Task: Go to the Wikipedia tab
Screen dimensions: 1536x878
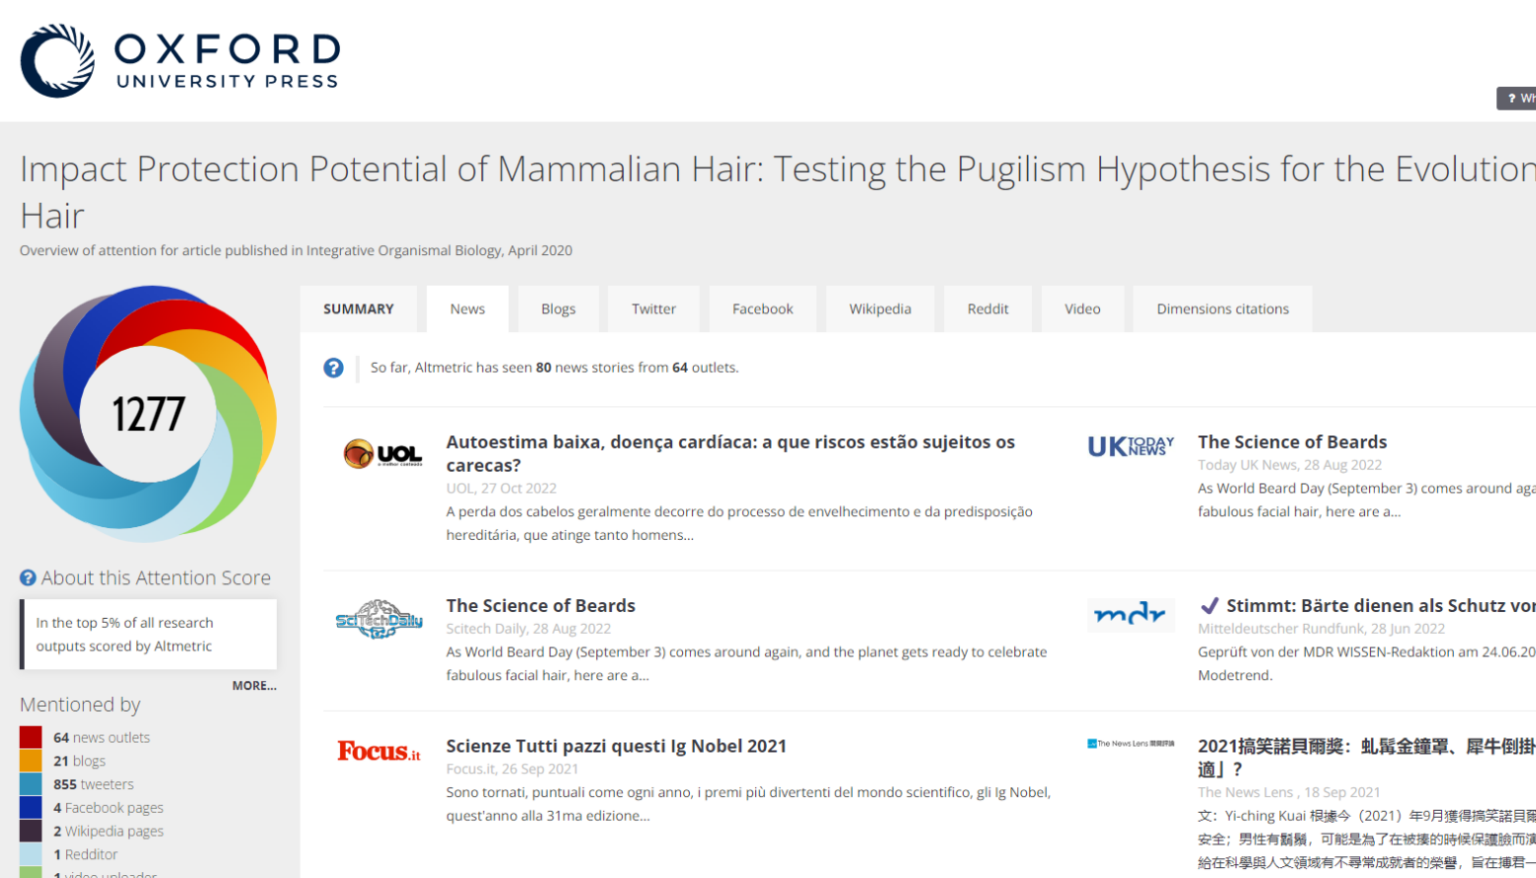Action: [880, 309]
